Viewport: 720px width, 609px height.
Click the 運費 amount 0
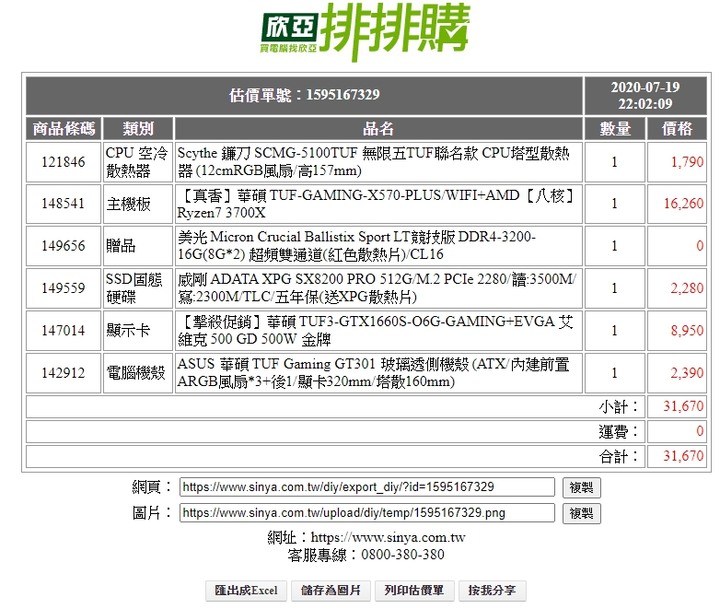700,431
